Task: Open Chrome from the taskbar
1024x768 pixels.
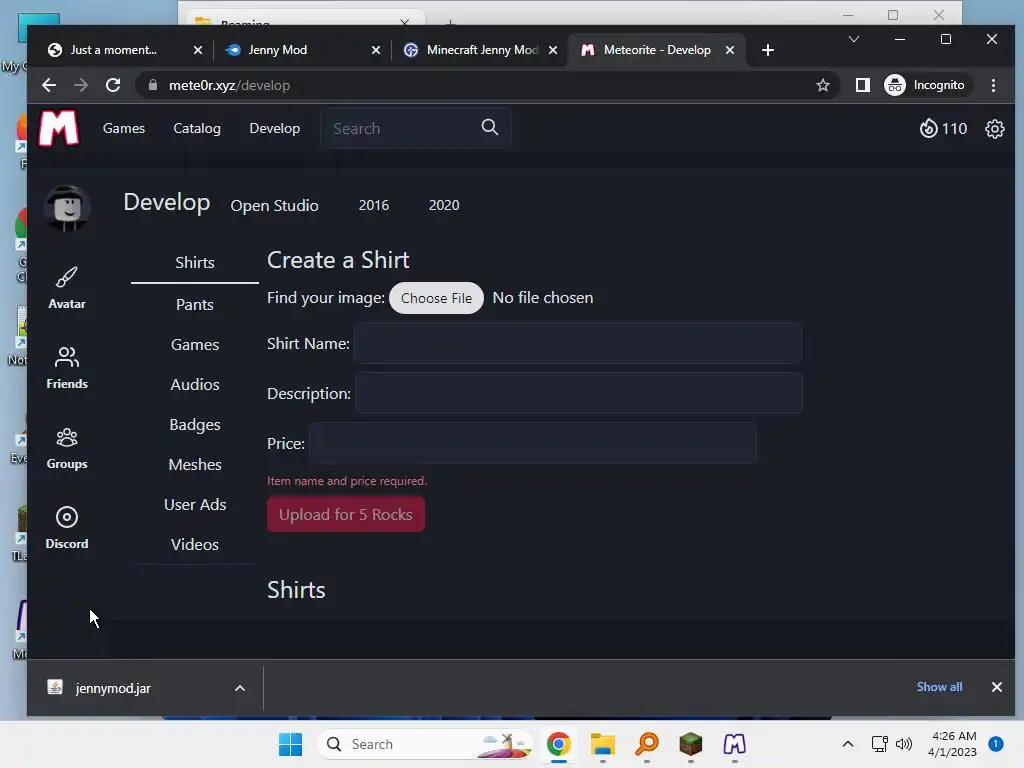Action: click(x=559, y=744)
